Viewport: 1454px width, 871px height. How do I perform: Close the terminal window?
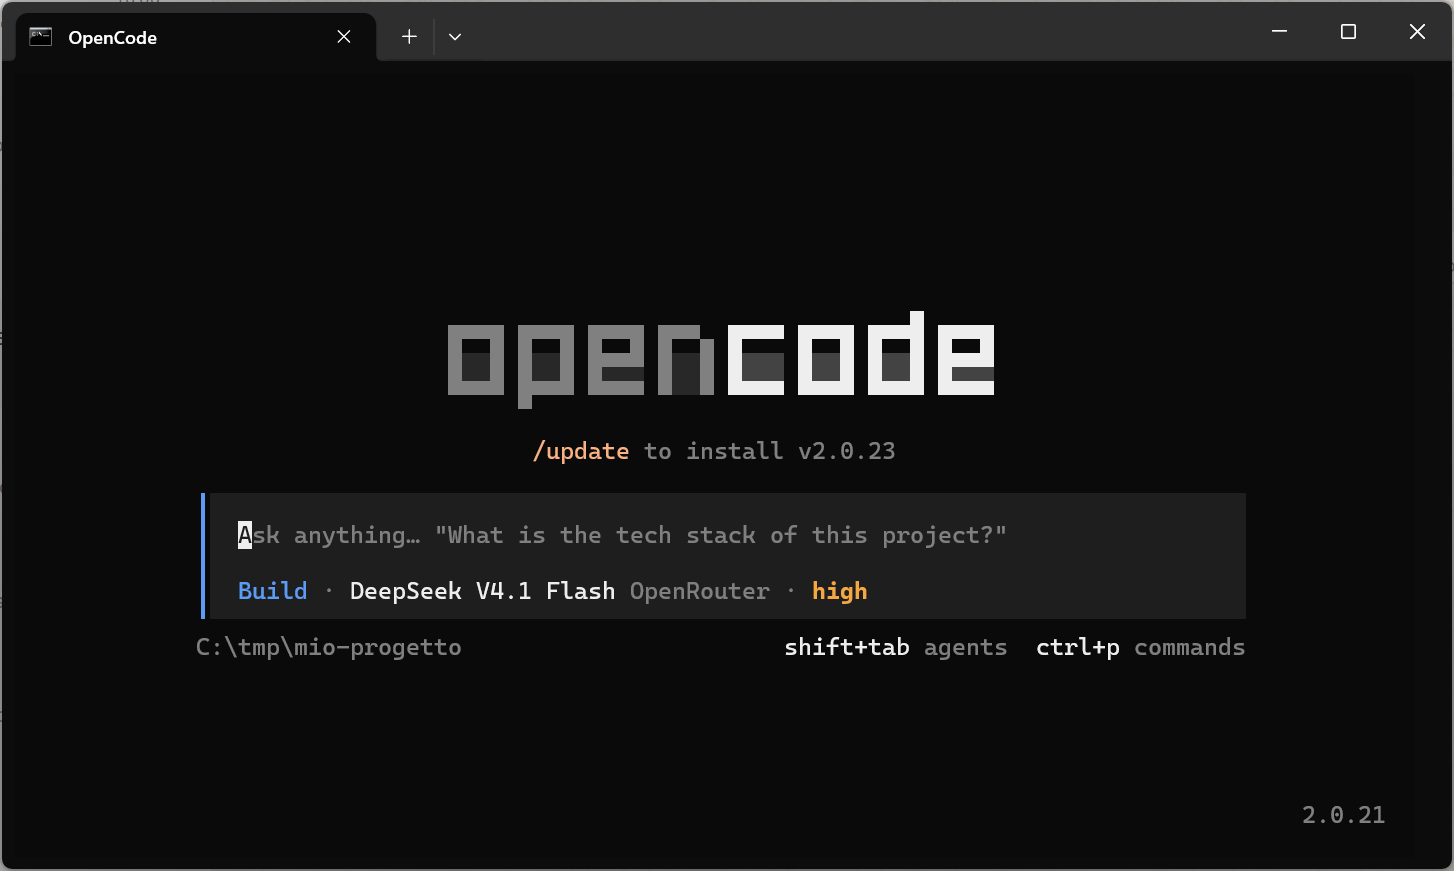tap(1417, 32)
